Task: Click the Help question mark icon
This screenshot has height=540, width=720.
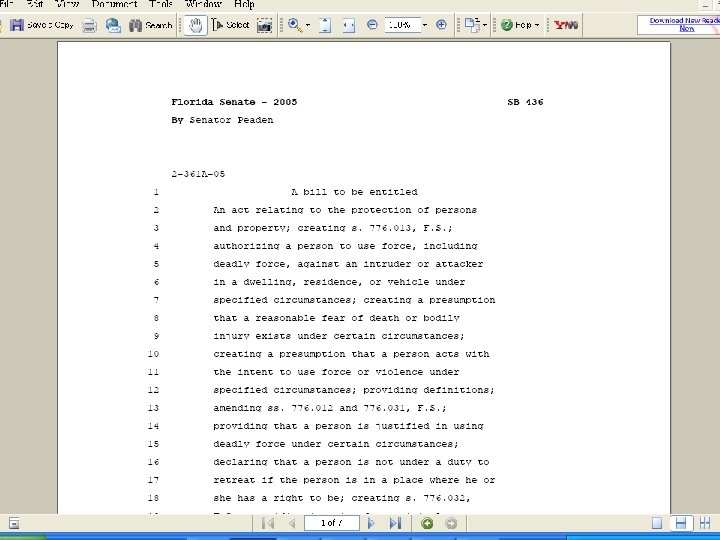Action: (x=507, y=25)
